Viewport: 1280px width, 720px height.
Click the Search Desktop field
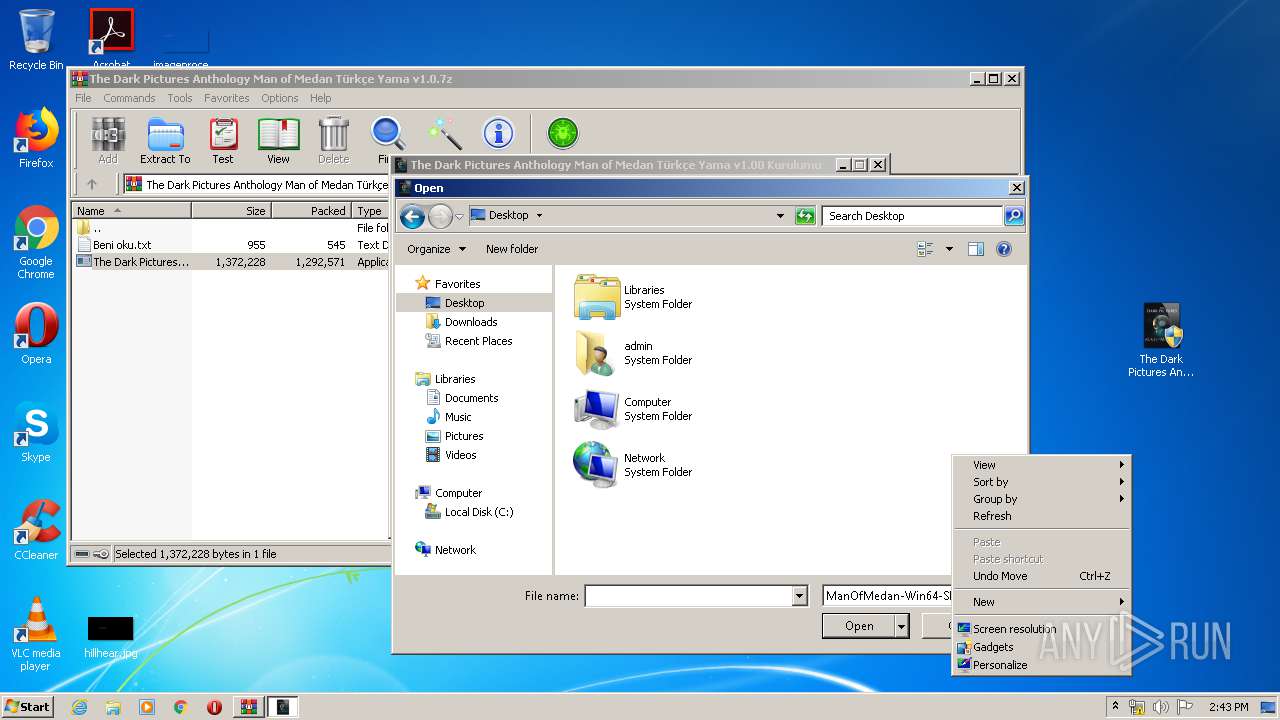point(912,216)
